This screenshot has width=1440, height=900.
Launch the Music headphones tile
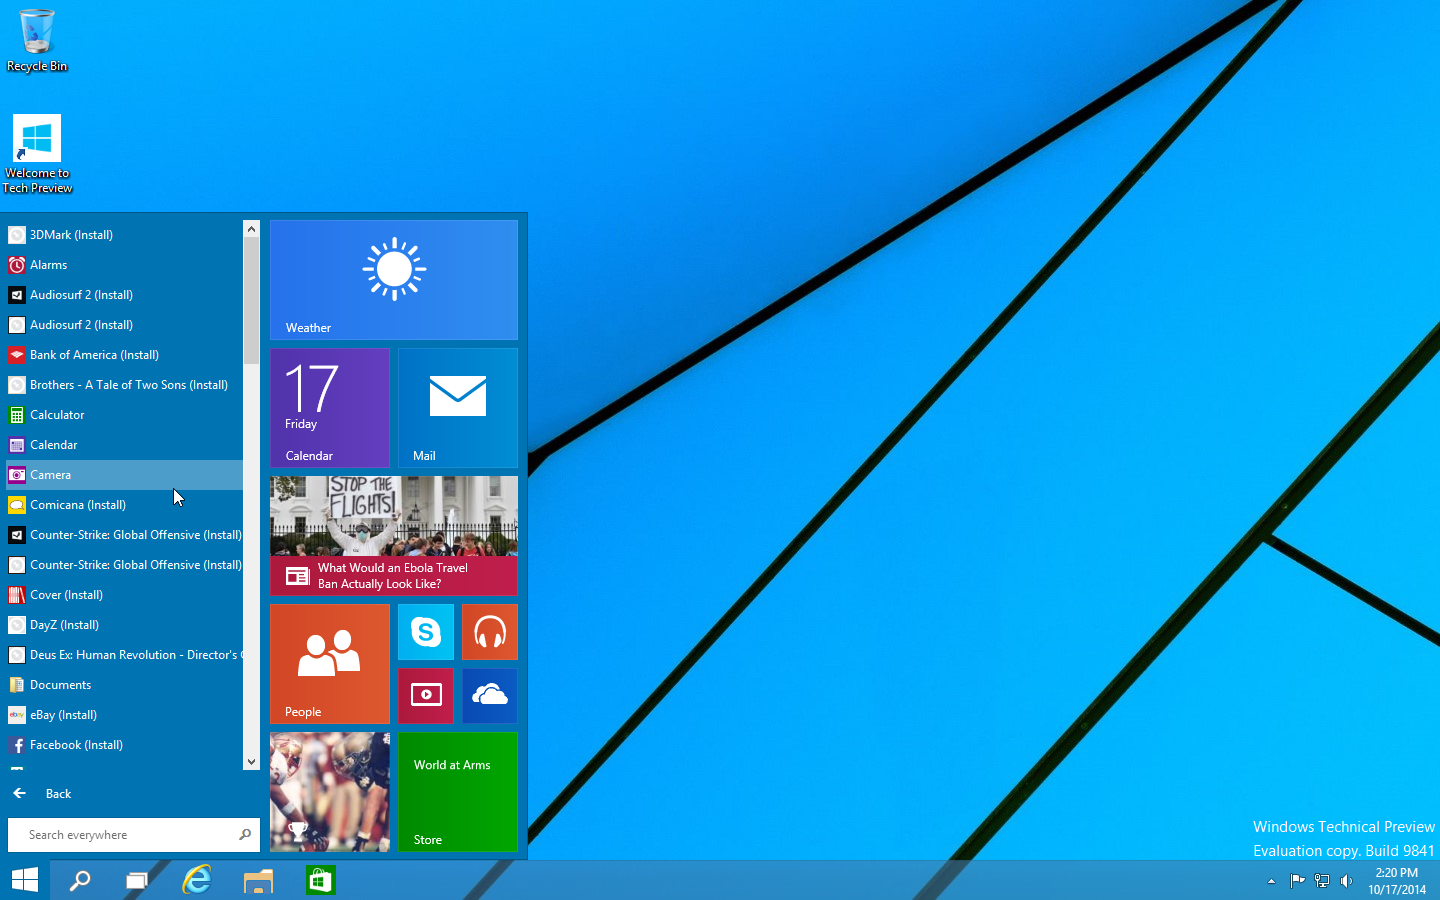[x=490, y=632]
